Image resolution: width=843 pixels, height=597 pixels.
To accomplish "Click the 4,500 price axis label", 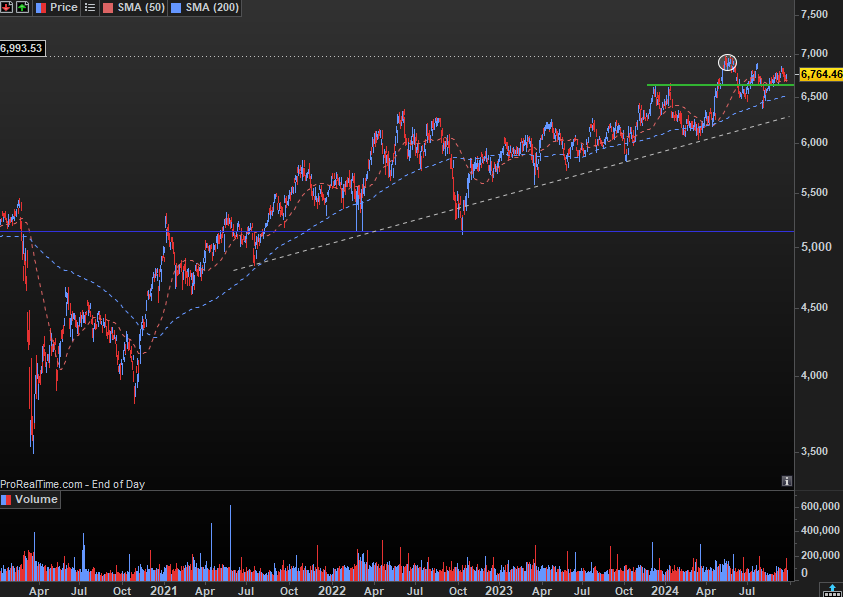I will click(814, 308).
